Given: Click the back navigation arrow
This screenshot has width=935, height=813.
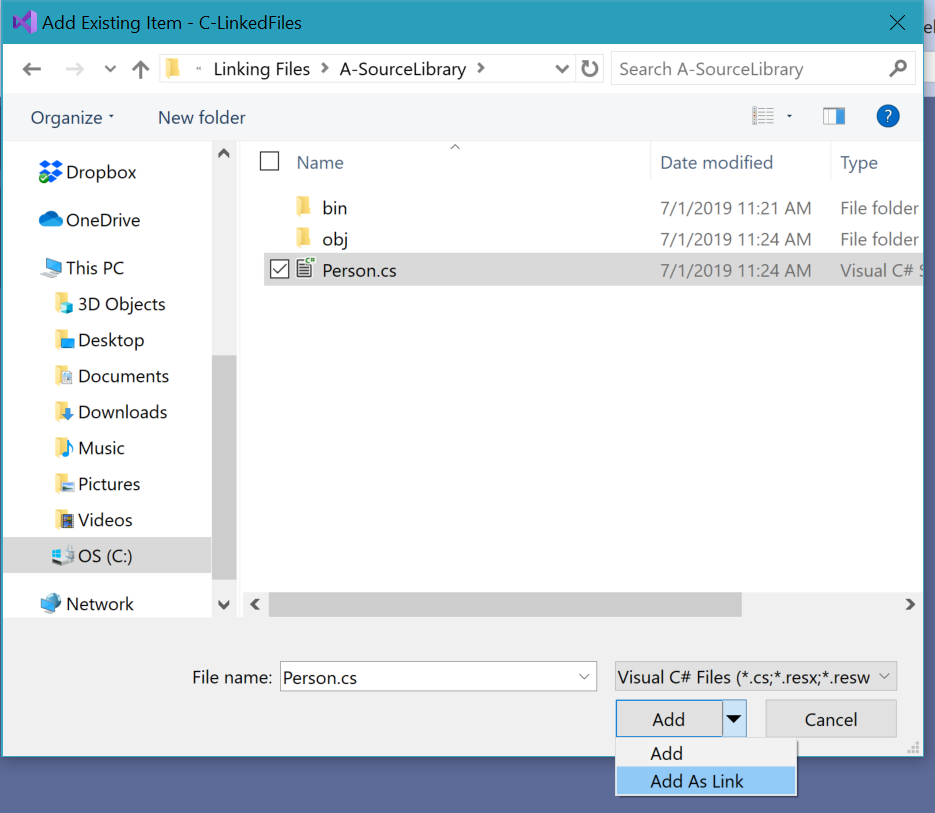Looking at the screenshot, I should click(33, 68).
